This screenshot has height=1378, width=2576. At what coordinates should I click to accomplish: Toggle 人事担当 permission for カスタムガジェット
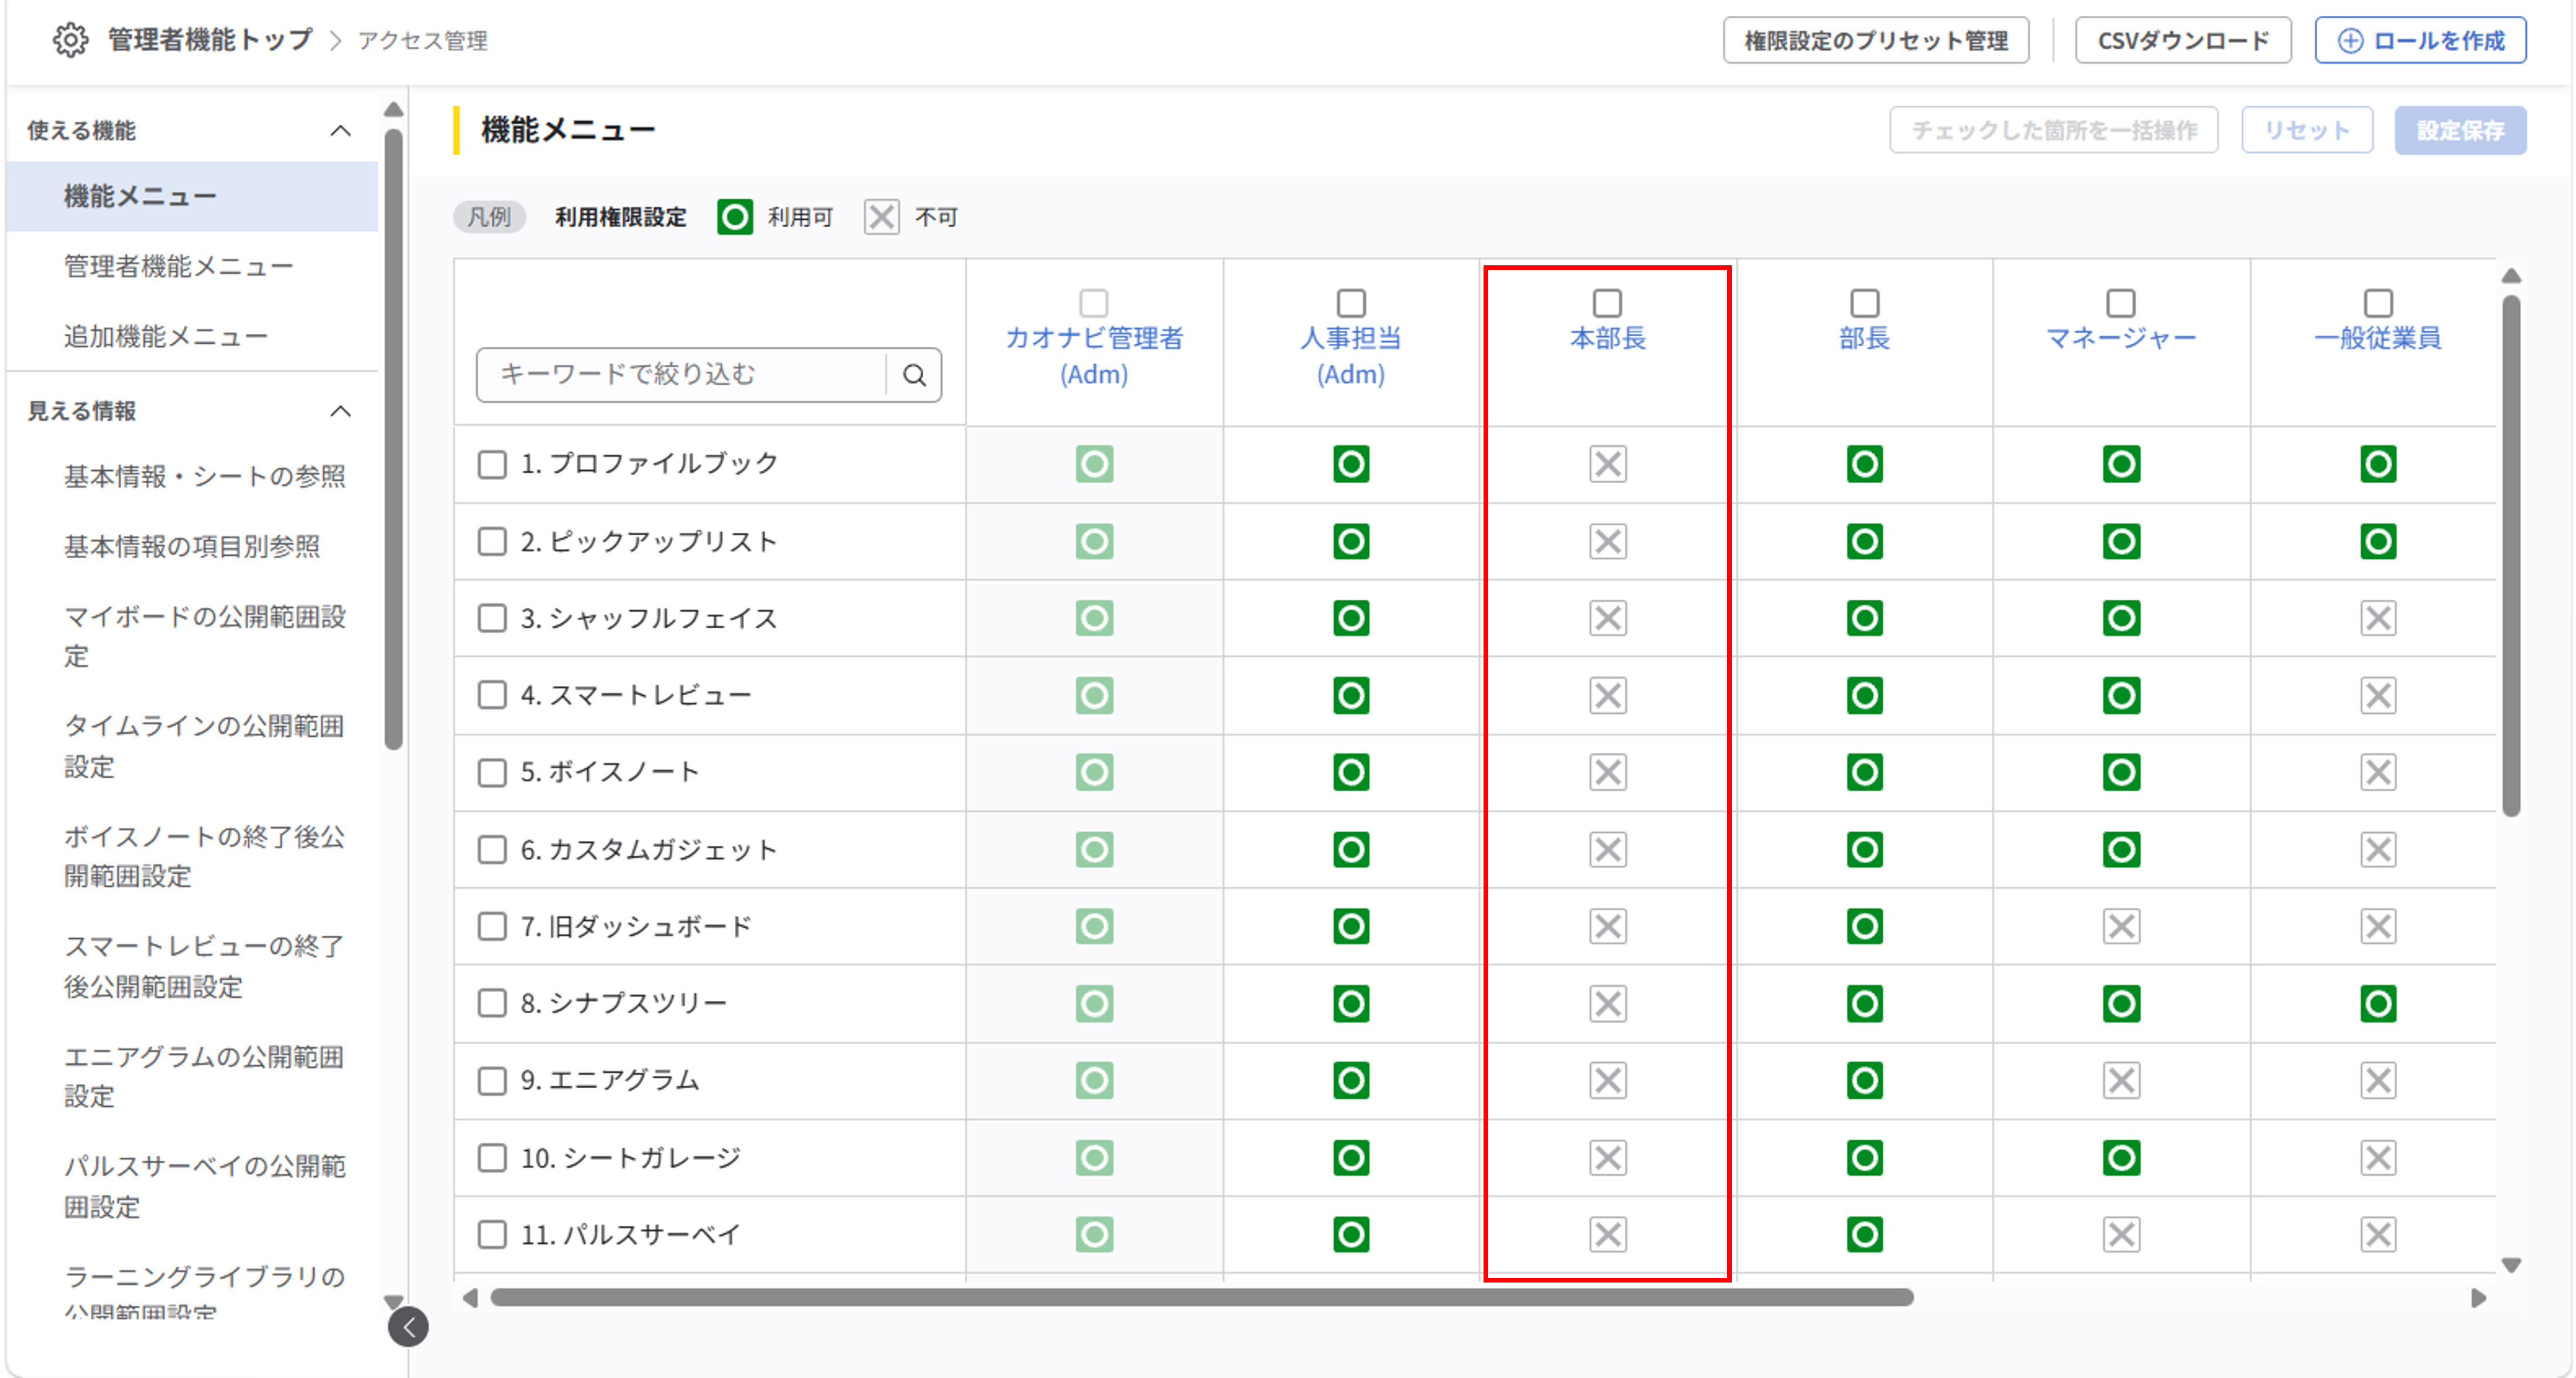point(1351,850)
